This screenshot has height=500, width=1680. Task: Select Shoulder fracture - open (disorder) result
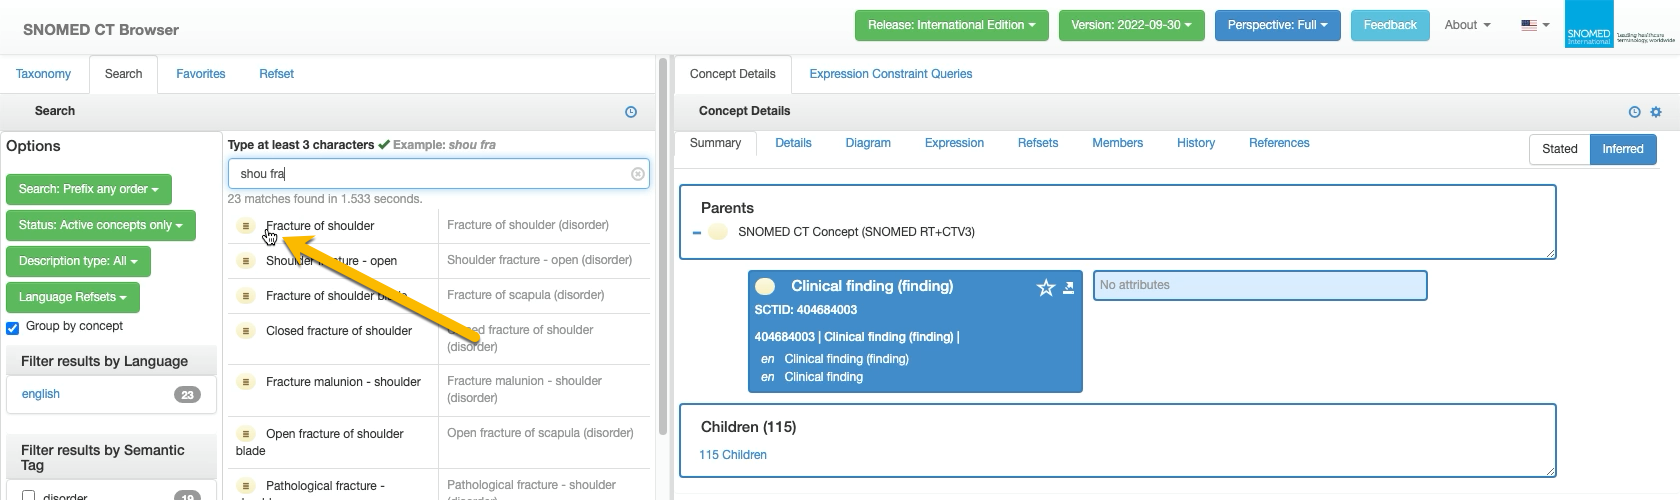tap(539, 260)
